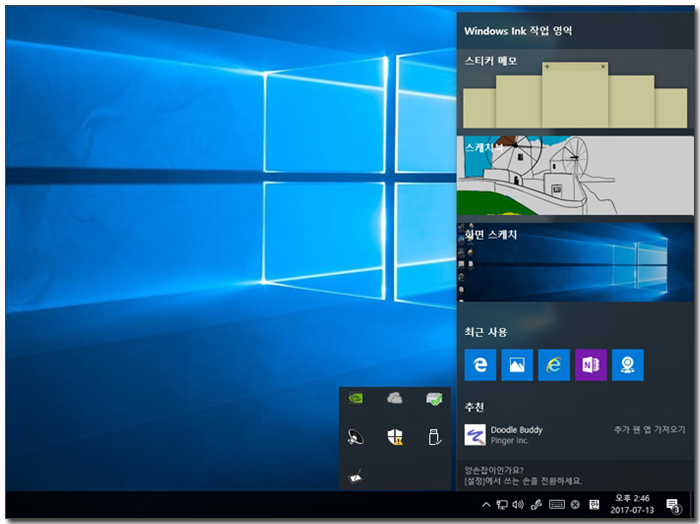Click the get more pen apps link
Screen dimensions: 700x524
[649, 429]
